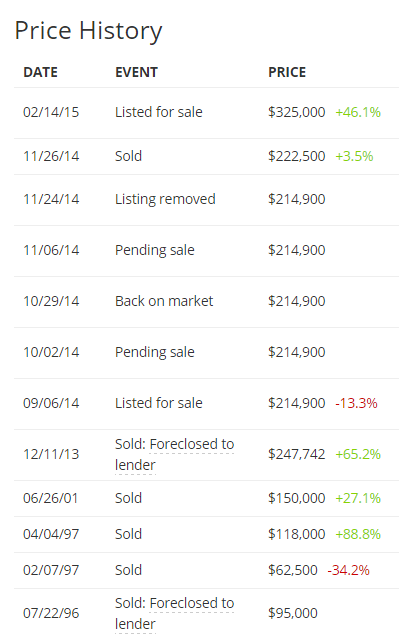399x637 pixels.
Task: Select the 11/26/14 Sold event
Action: [128, 156]
